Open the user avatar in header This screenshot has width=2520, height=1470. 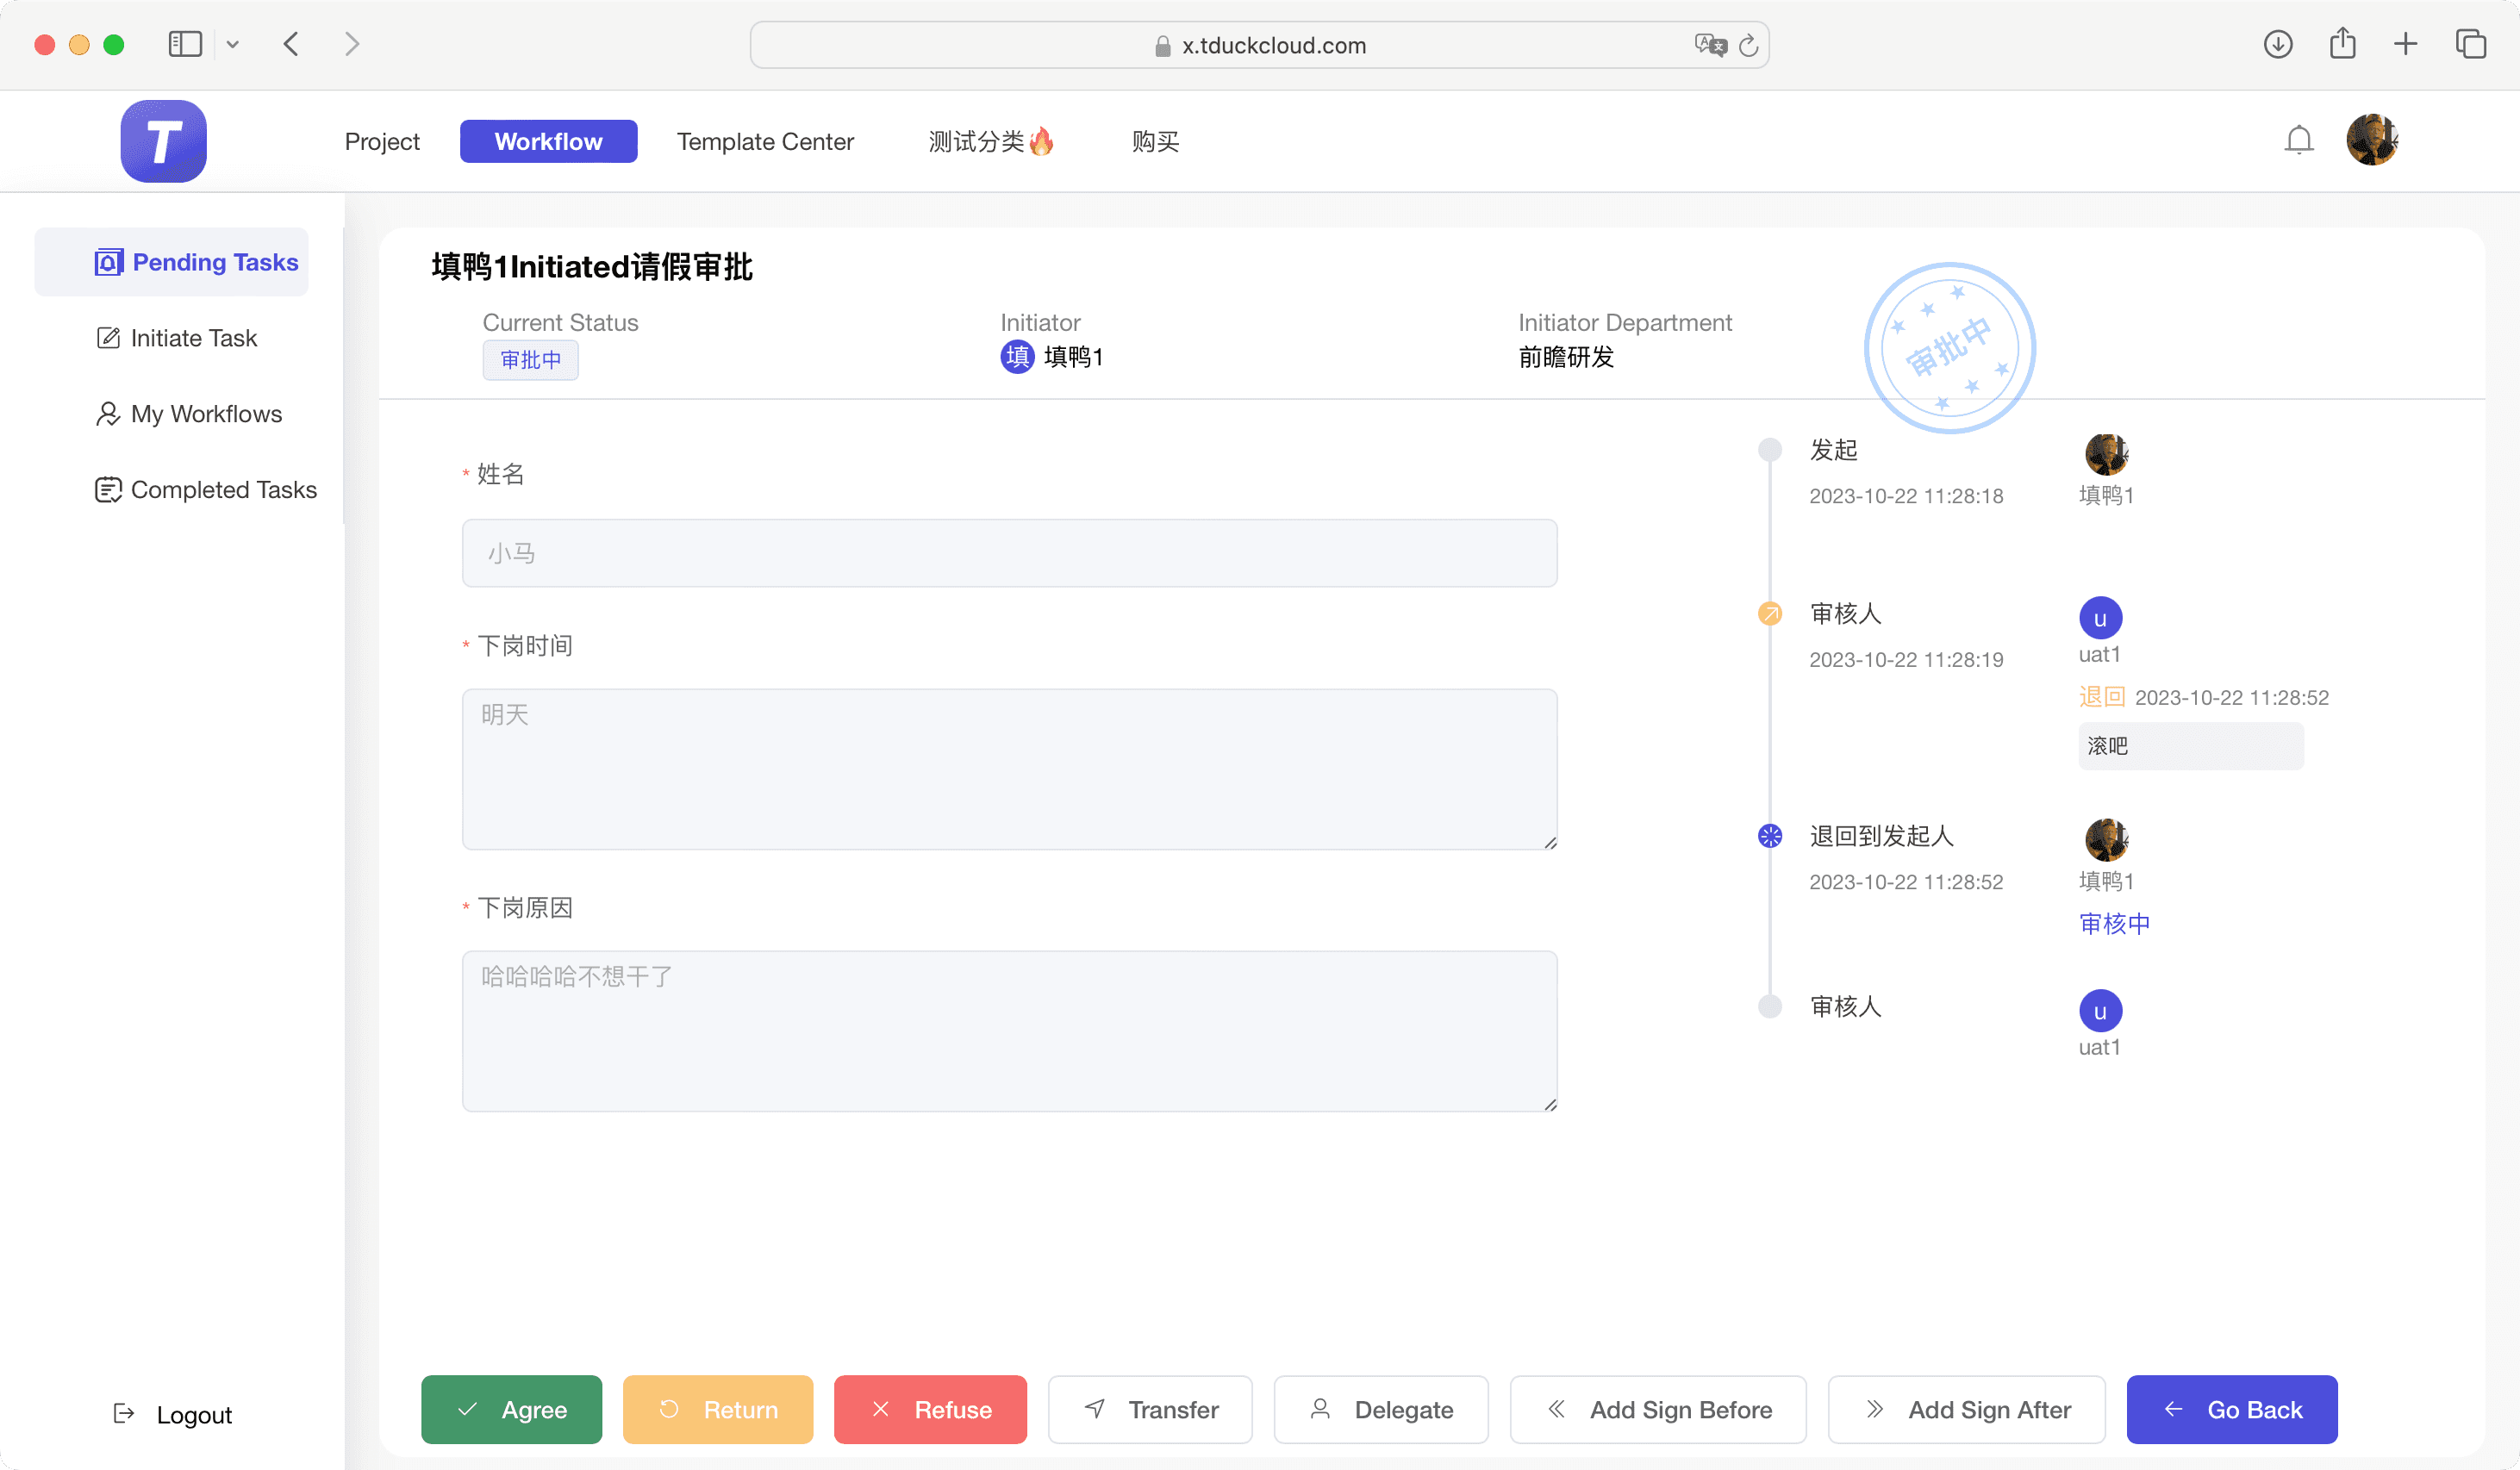2371,140
